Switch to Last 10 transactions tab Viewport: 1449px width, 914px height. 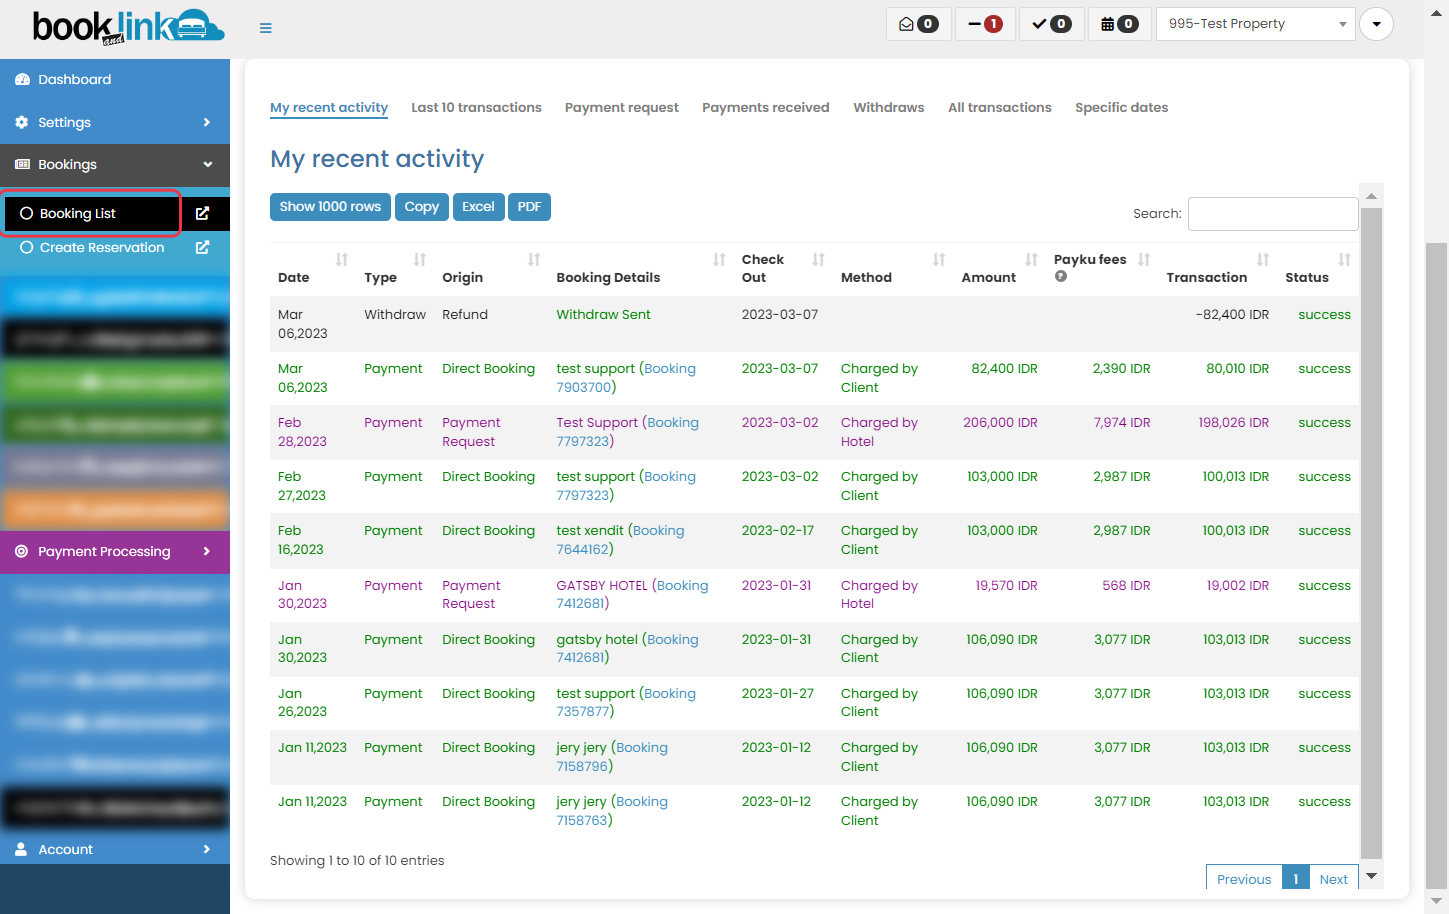[x=476, y=107]
